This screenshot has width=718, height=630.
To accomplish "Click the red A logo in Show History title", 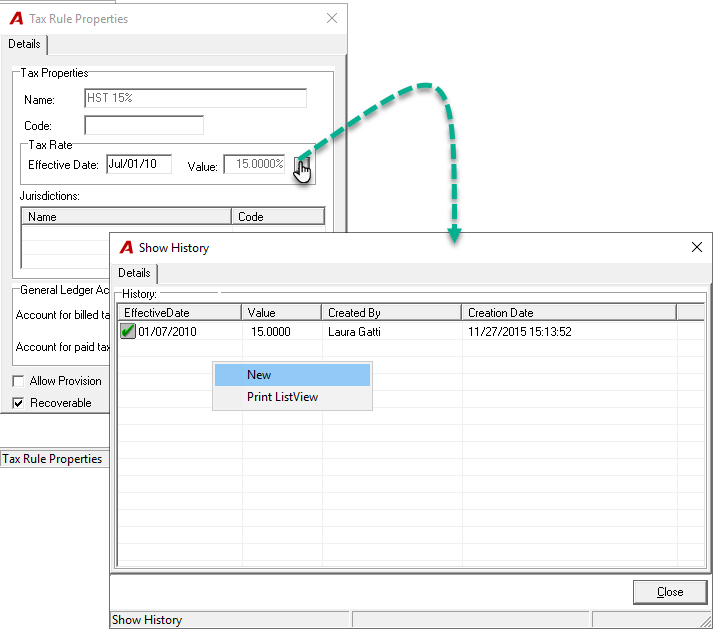I will (127, 248).
